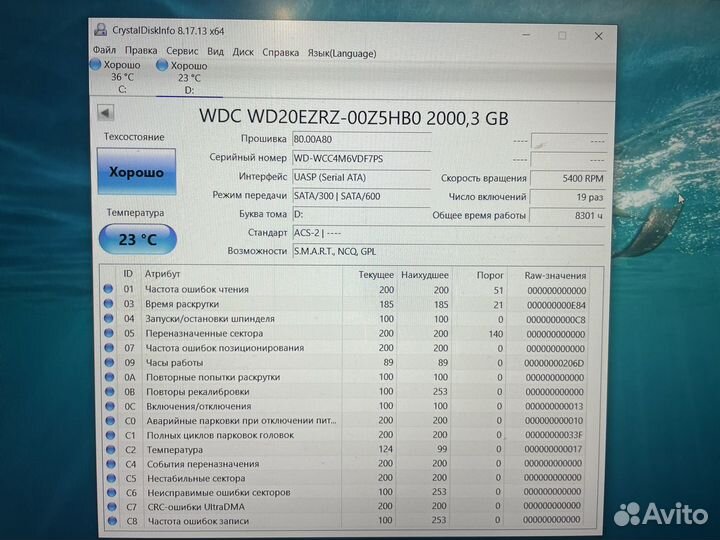The image size is (720, 540).
Task: Click the Интерфейс field UASP (Serial ATA)
Action: [361, 177]
